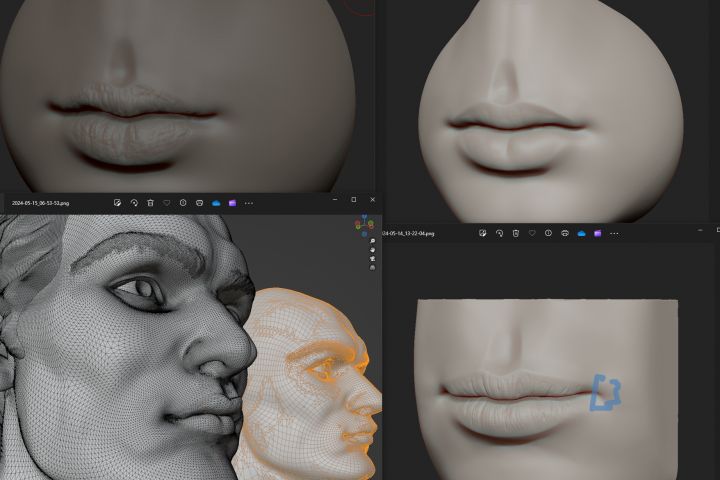The width and height of the screenshot is (720, 480).
Task: Show file info in the 06-53-53.png window
Action: point(183,203)
